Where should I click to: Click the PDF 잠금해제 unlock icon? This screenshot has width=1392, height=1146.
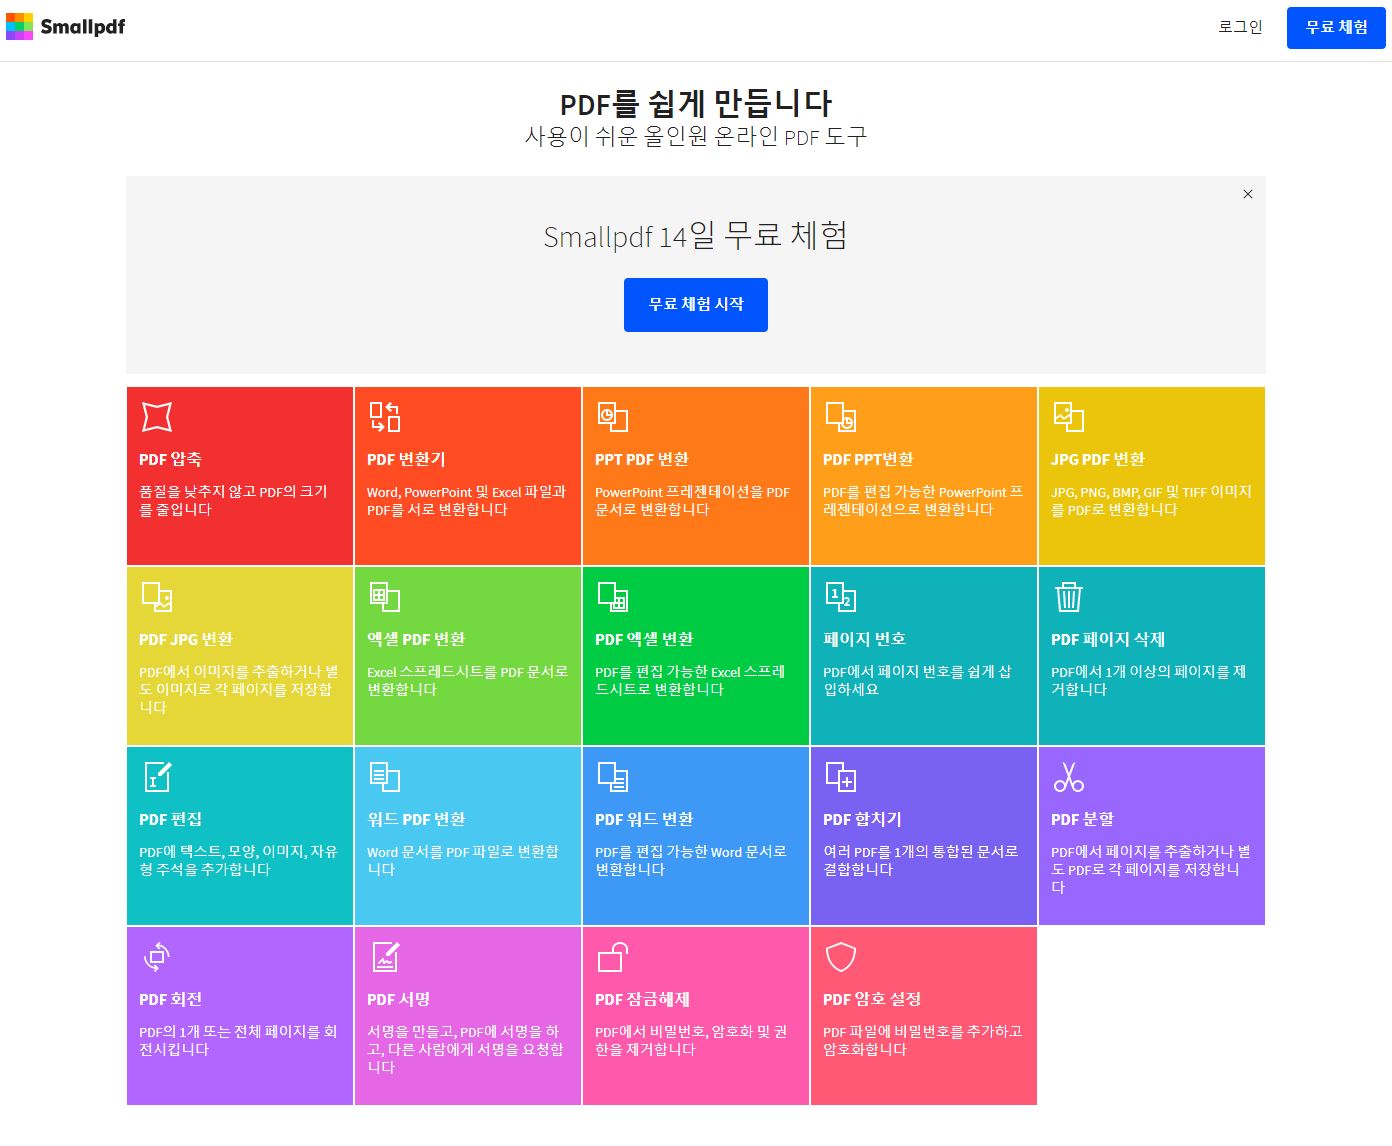pos(613,957)
